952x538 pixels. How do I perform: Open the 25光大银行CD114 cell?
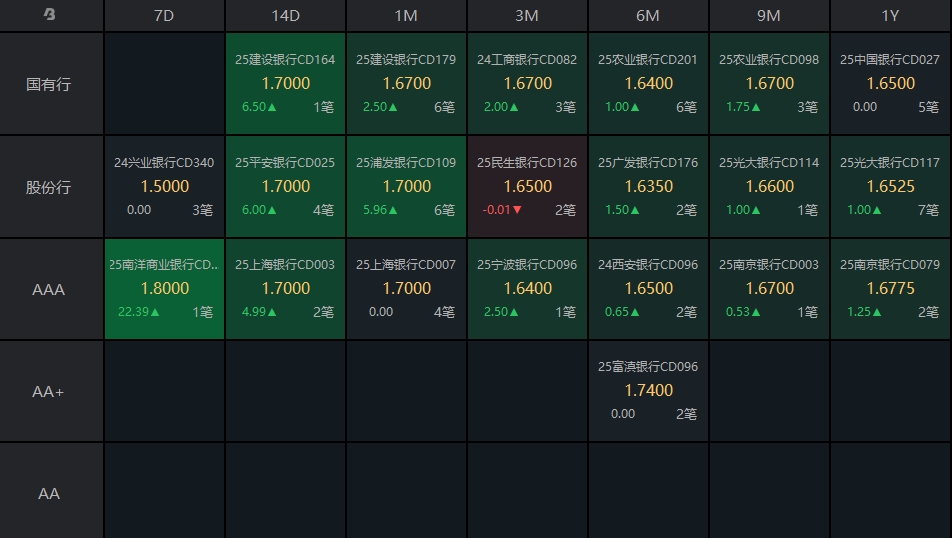[x=769, y=186]
